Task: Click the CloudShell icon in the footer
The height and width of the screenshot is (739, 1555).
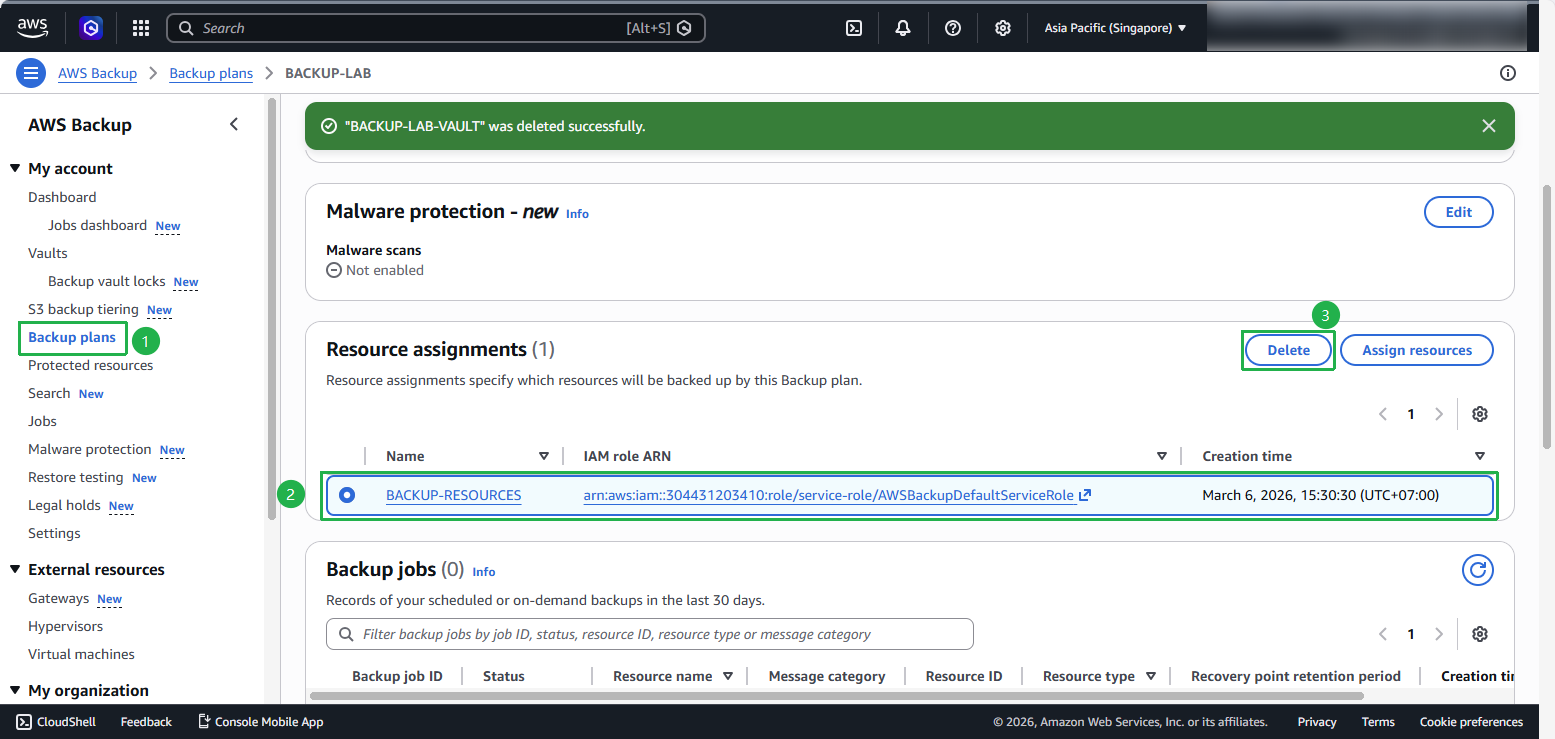Action: 24,722
